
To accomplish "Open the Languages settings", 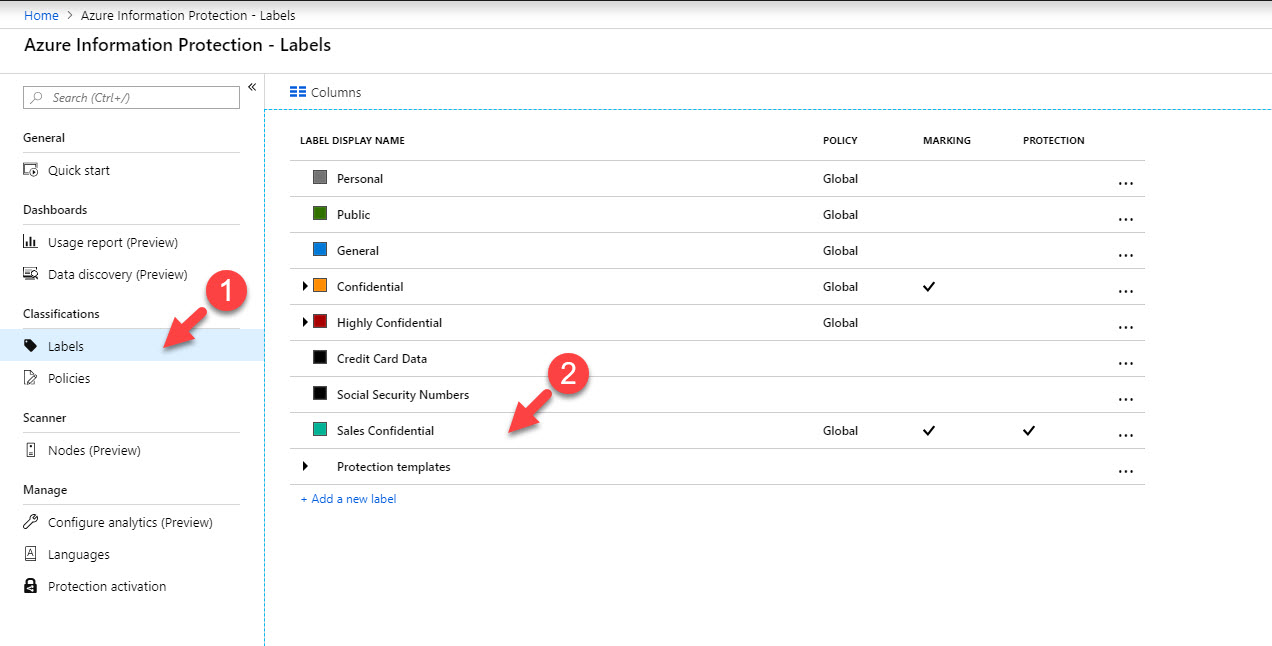I will (x=80, y=554).
